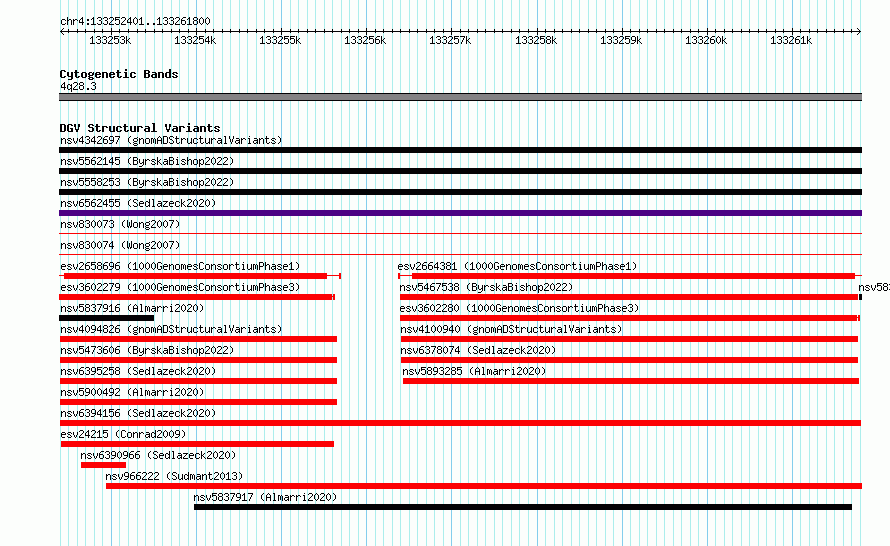Click the 133261k ruler tick label
The width and height of the screenshot is (890, 546).
pyautogui.click(x=791, y=40)
